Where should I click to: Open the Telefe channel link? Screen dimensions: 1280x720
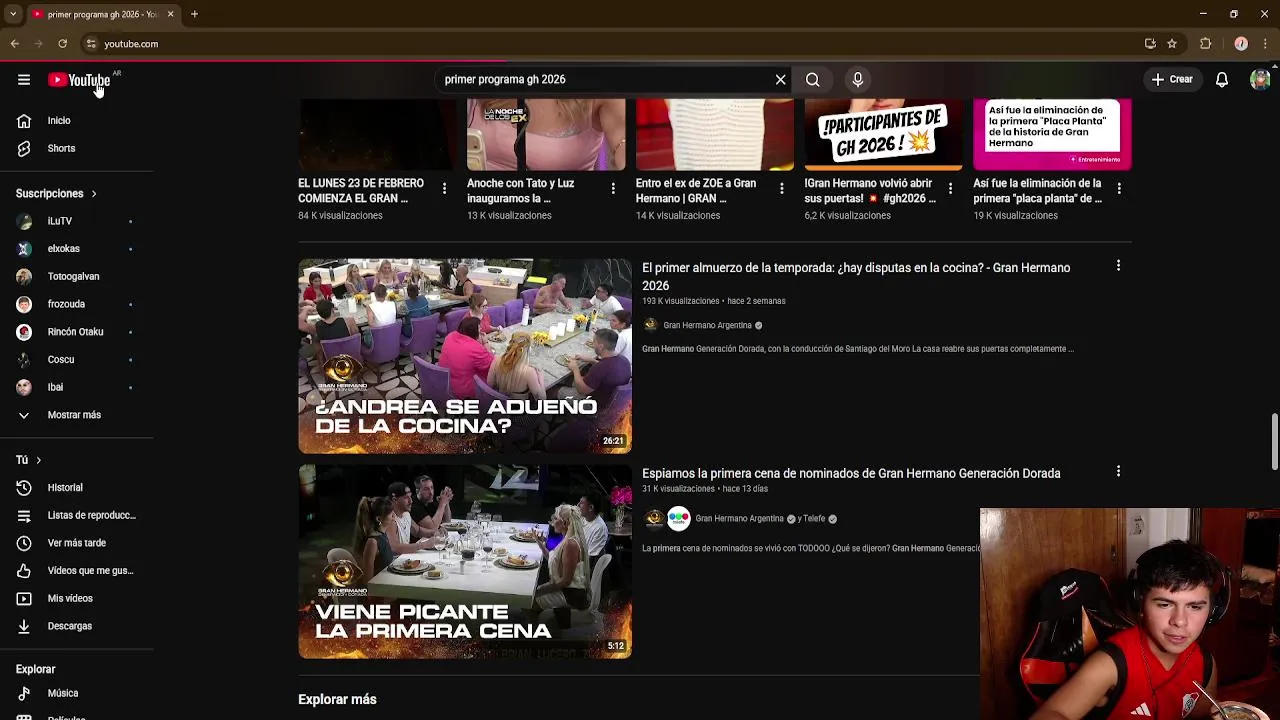[x=814, y=519]
